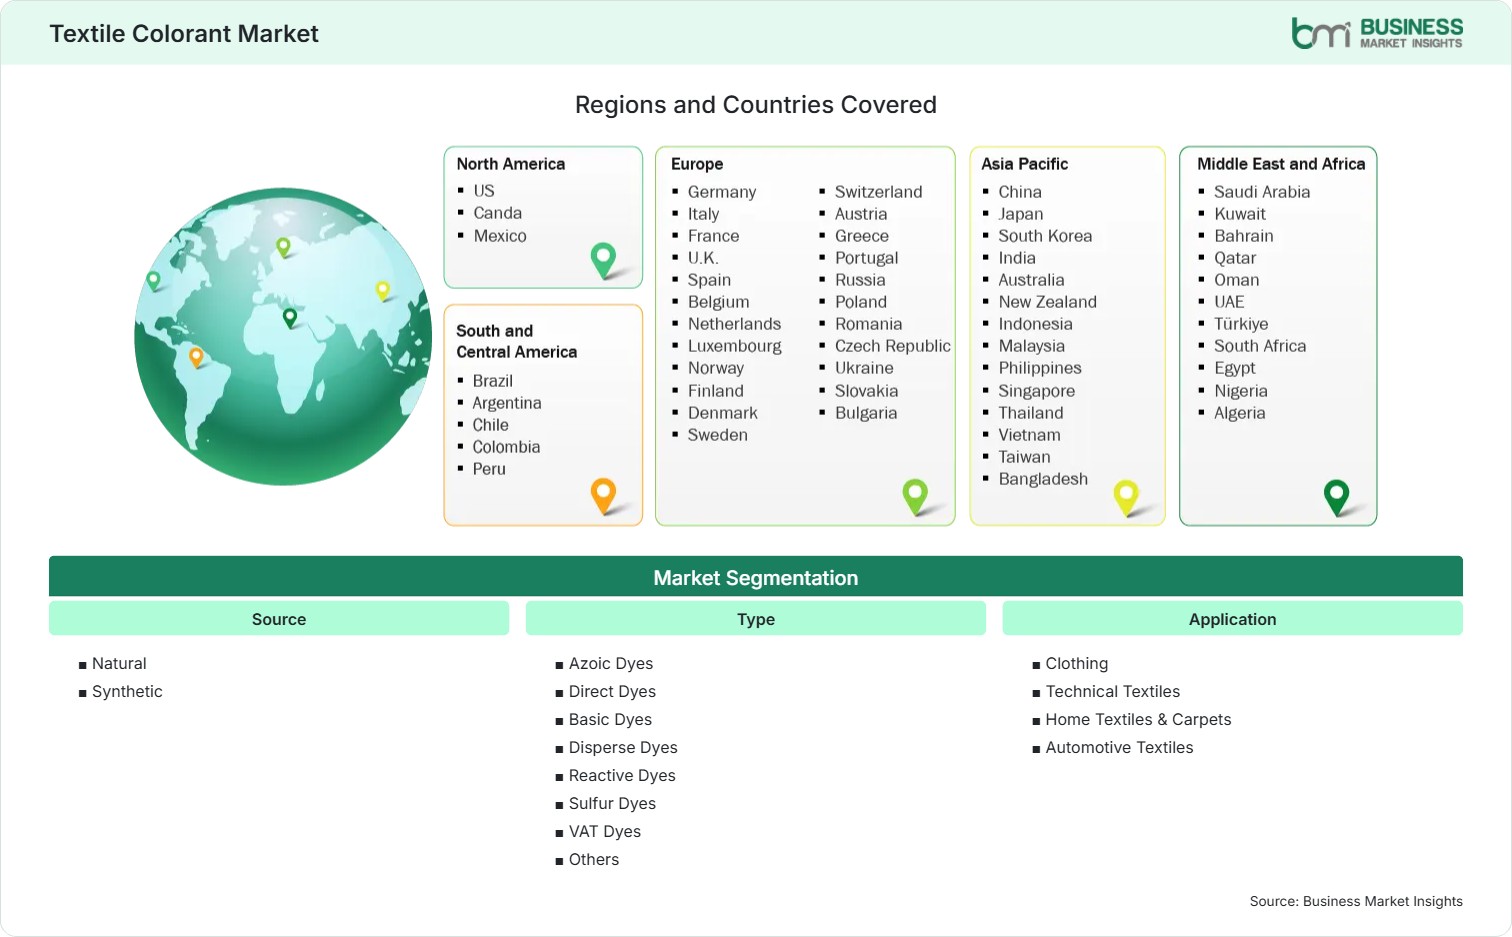Click the green pin in North America card
This screenshot has height=937, width=1512.
pyautogui.click(x=603, y=260)
